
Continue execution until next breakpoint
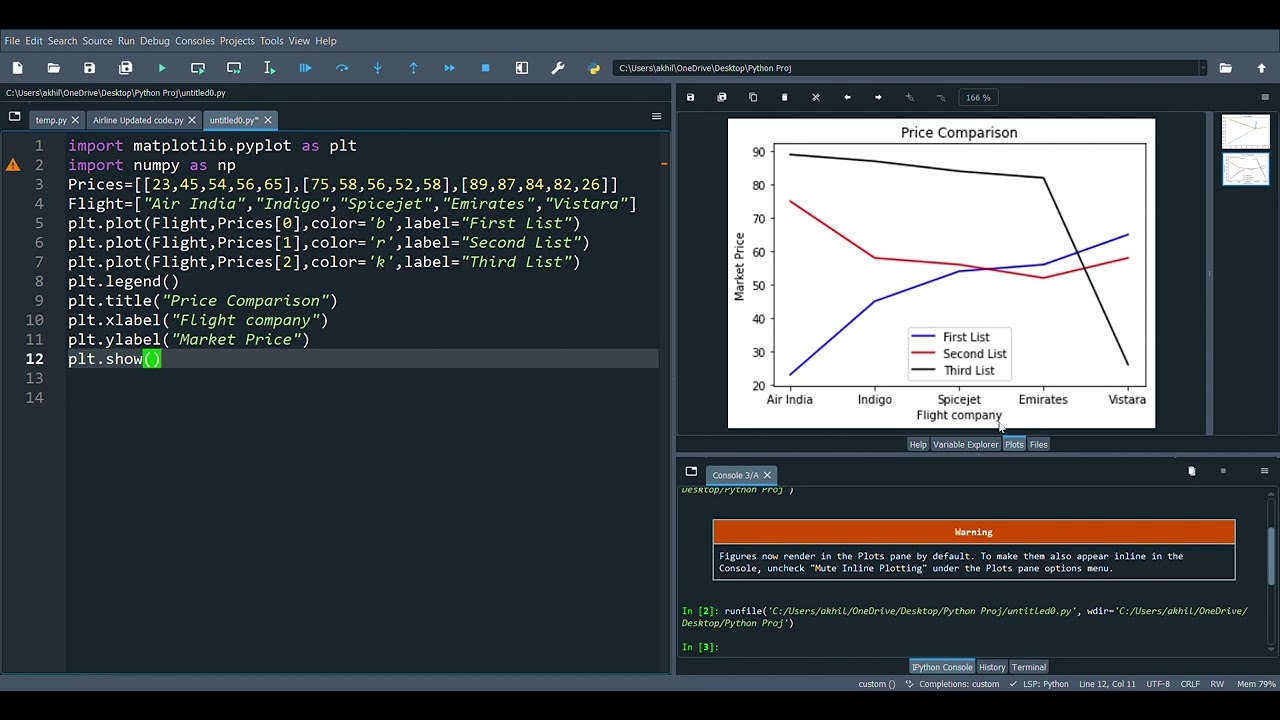coord(450,68)
